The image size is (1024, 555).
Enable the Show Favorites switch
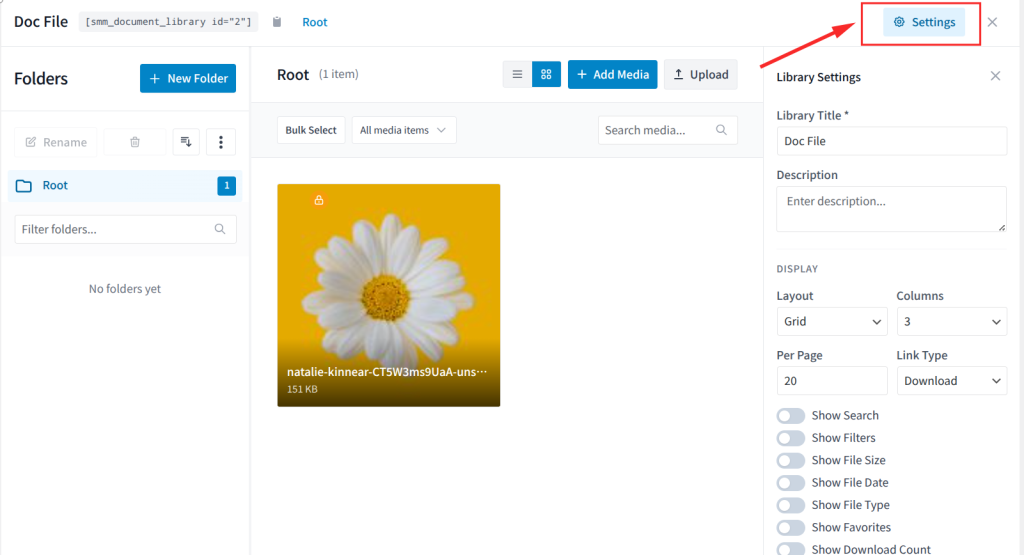[791, 527]
